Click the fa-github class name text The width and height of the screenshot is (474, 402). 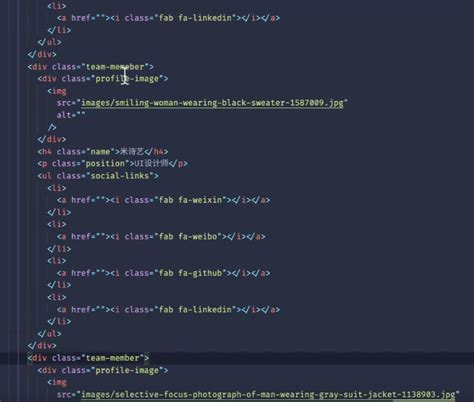[200, 273]
